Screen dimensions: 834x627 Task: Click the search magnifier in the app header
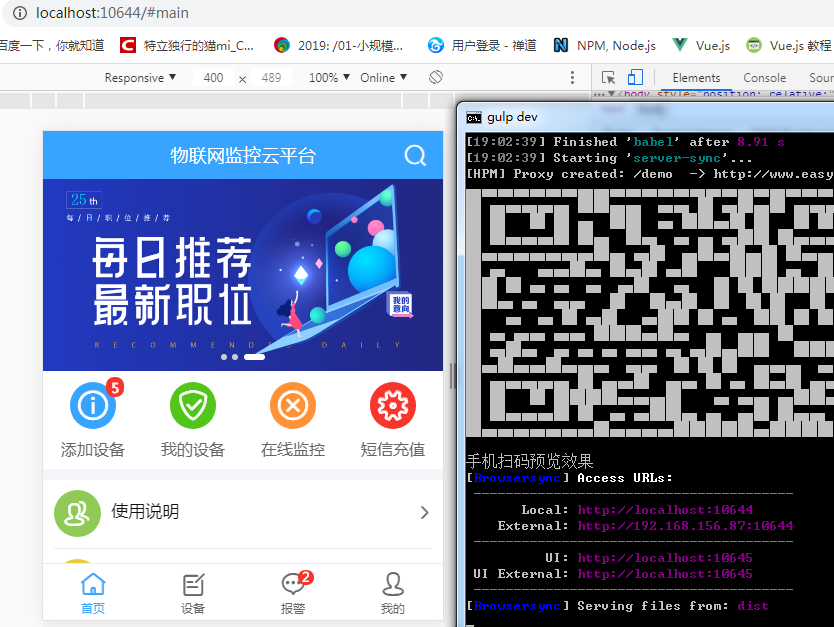(x=415, y=156)
